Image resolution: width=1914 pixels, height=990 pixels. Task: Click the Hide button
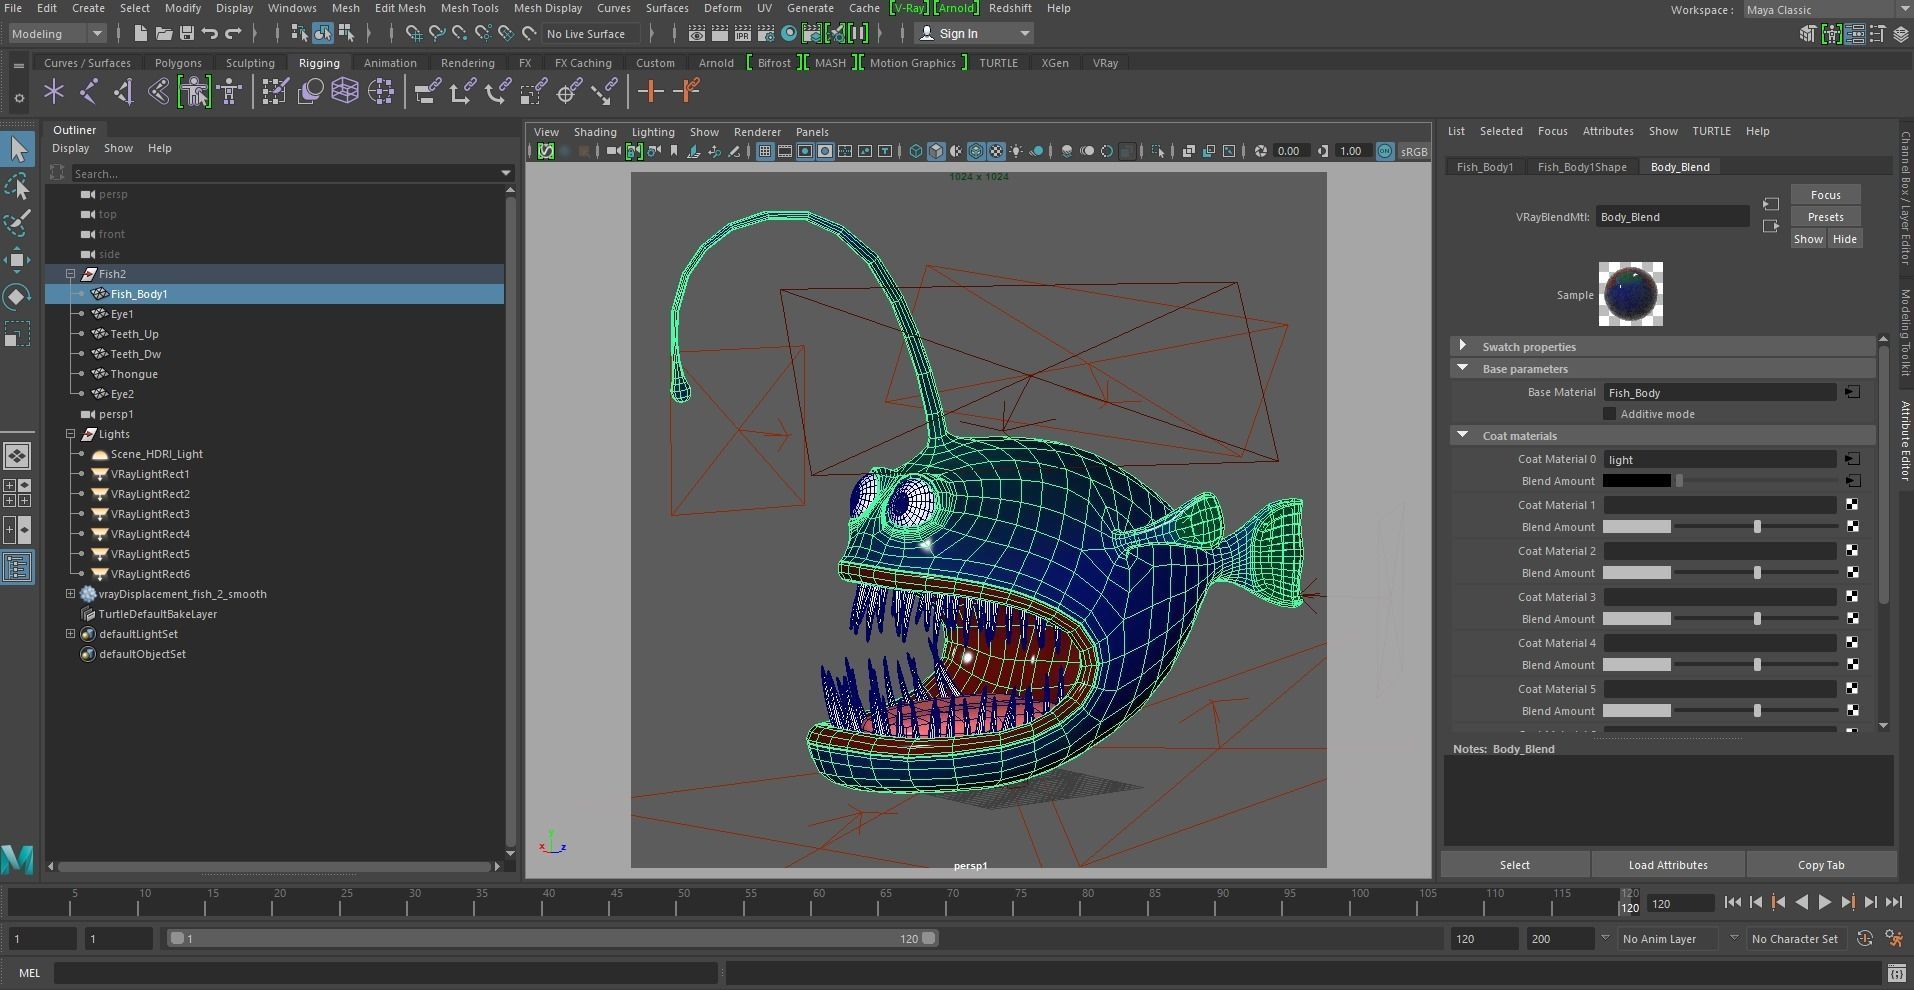click(1845, 239)
